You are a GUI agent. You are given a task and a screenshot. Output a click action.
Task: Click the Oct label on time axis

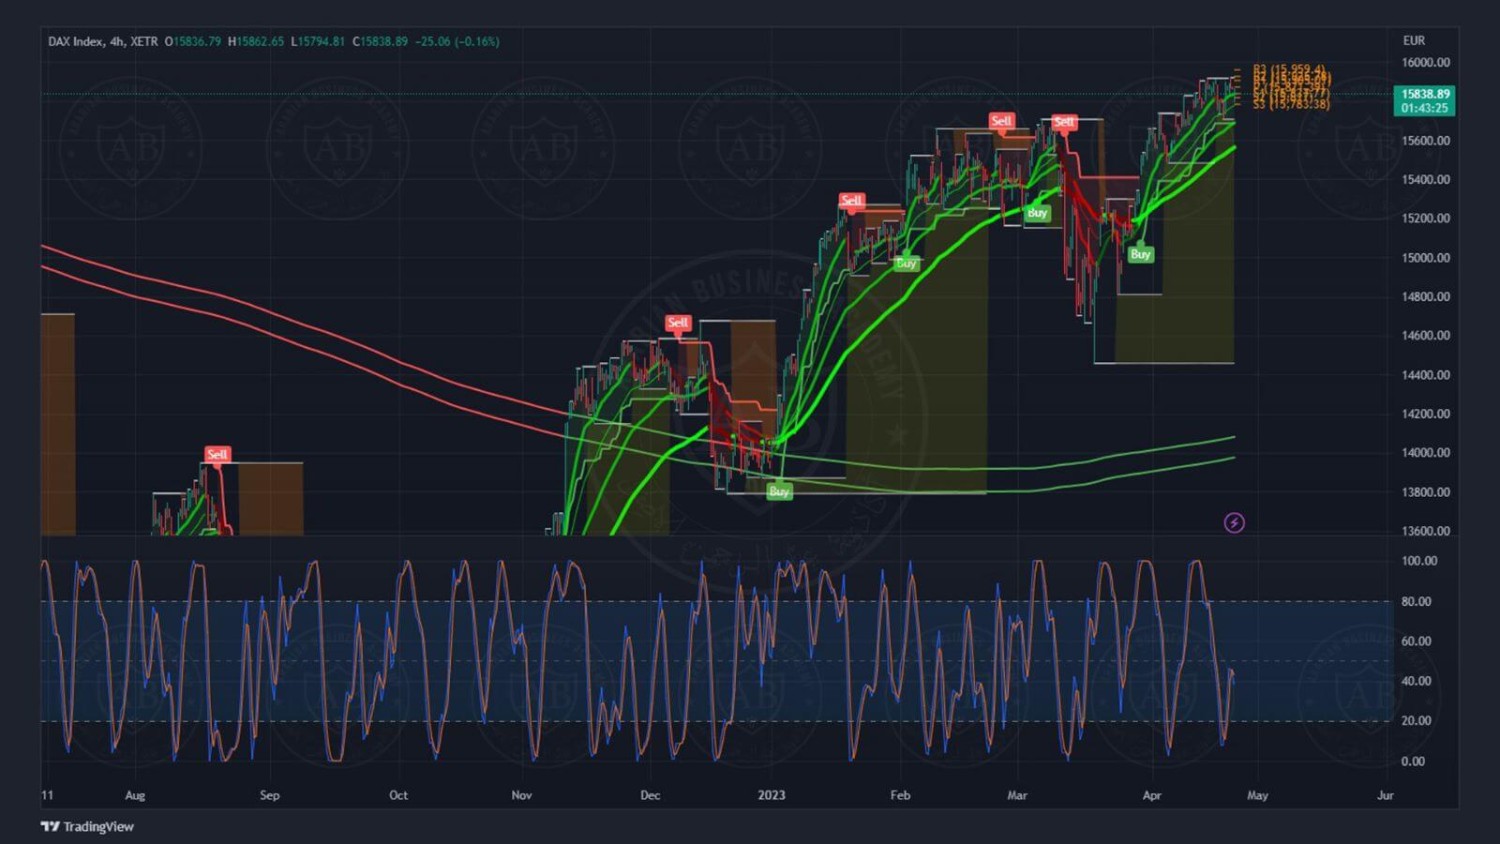click(398, 796)
